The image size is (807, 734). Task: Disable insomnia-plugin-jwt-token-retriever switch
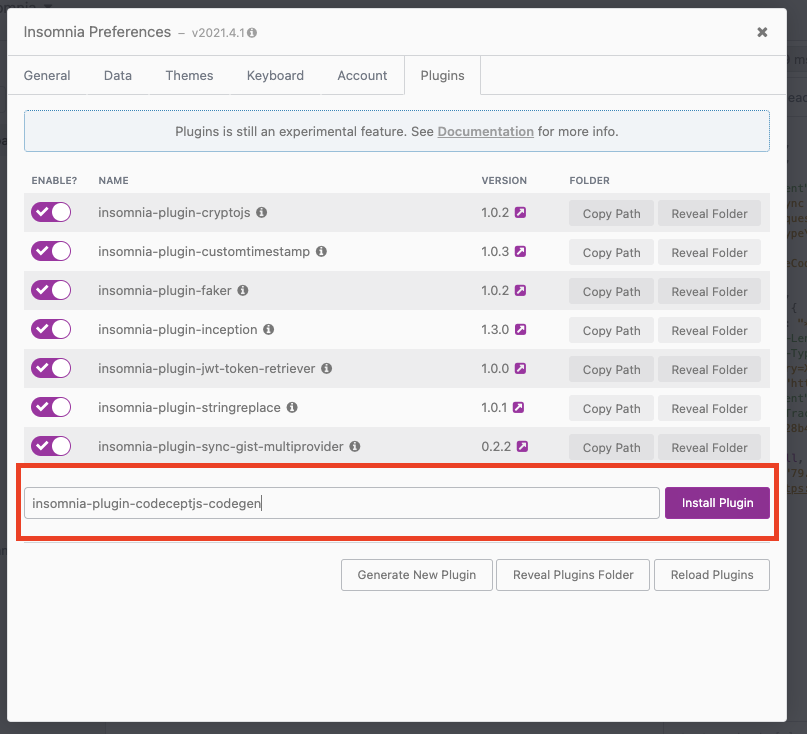tap(51, 368)
